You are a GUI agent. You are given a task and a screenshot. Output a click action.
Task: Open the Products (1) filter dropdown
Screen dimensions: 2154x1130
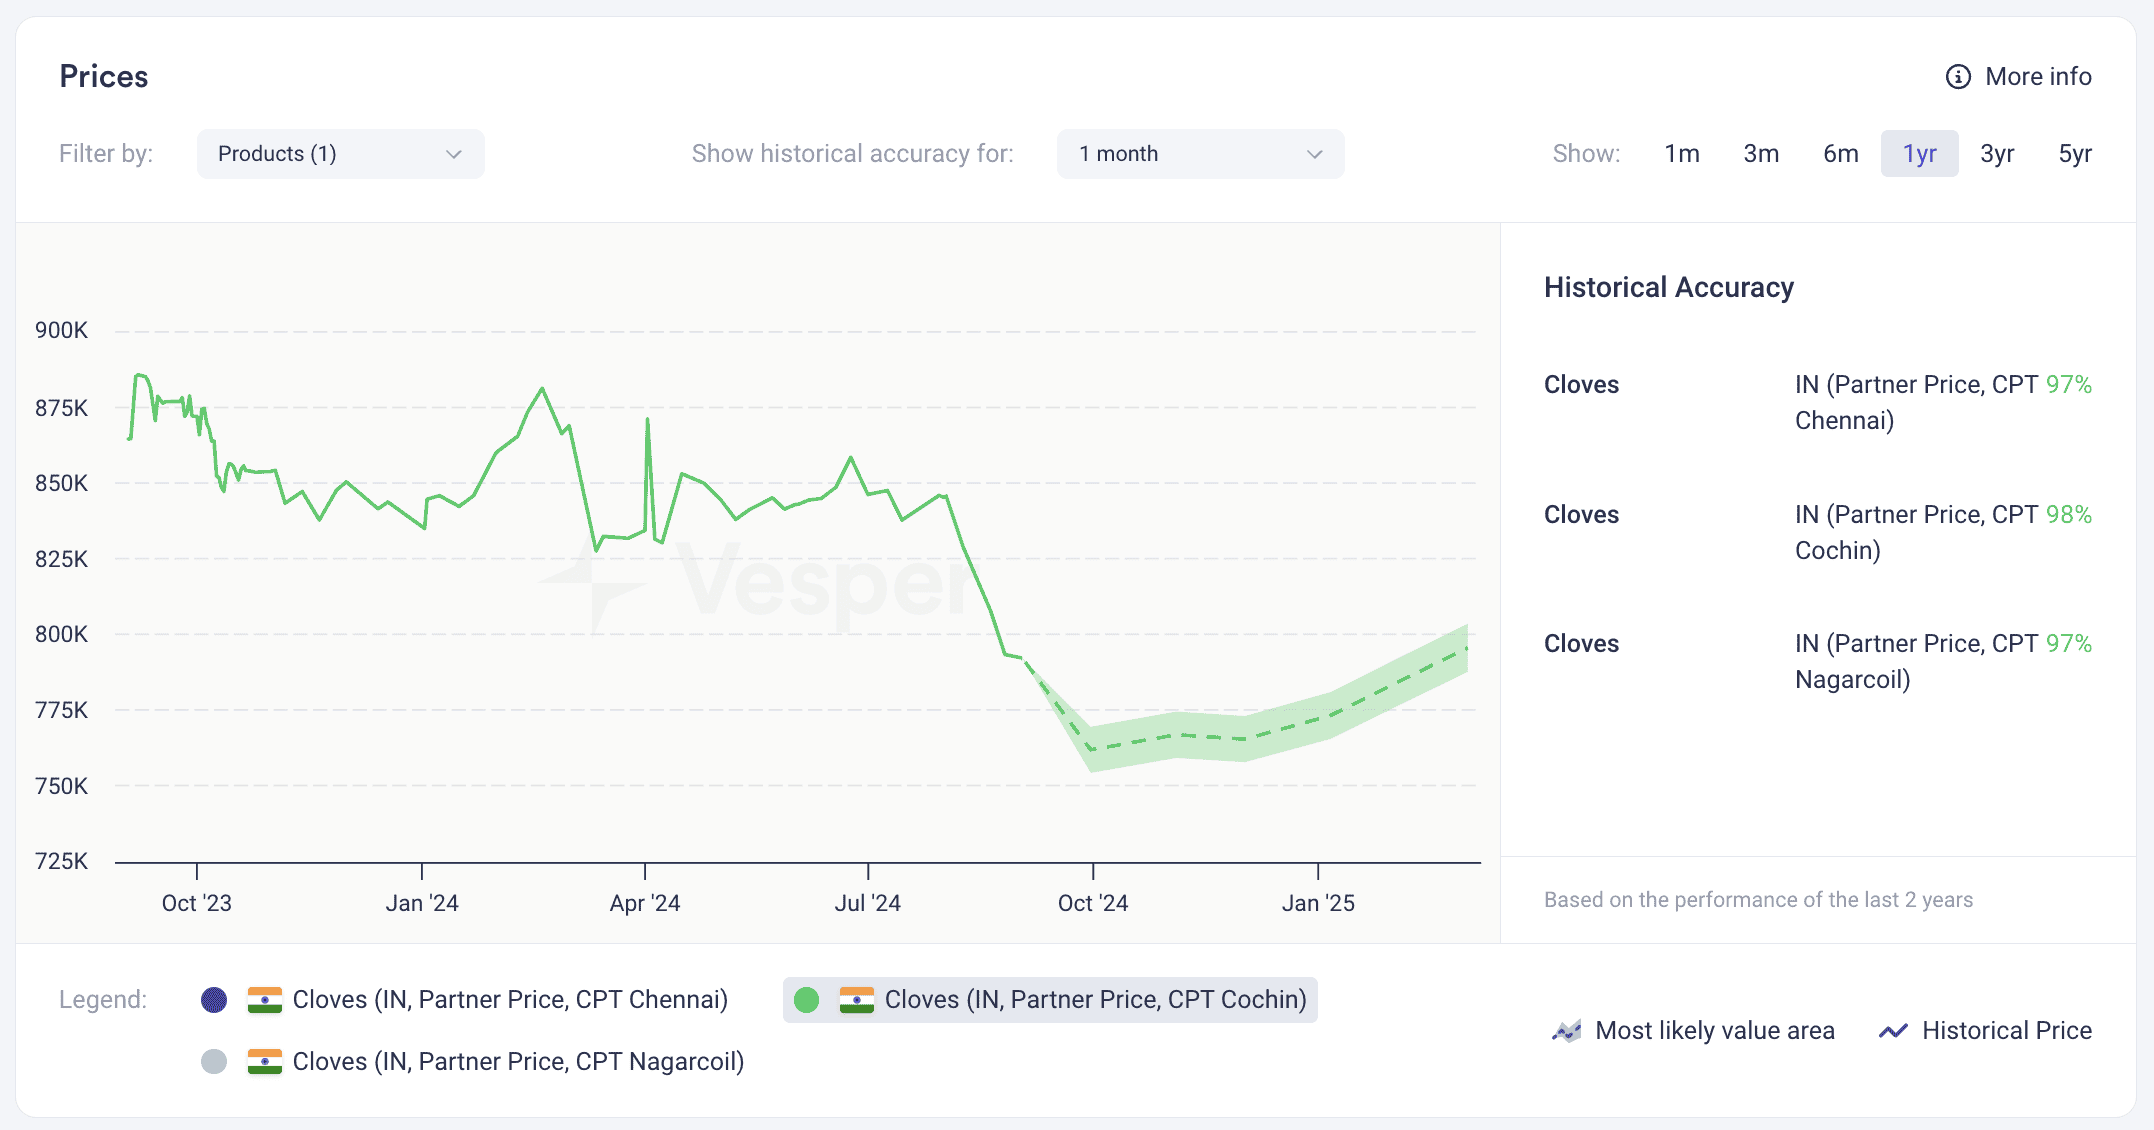340,154
